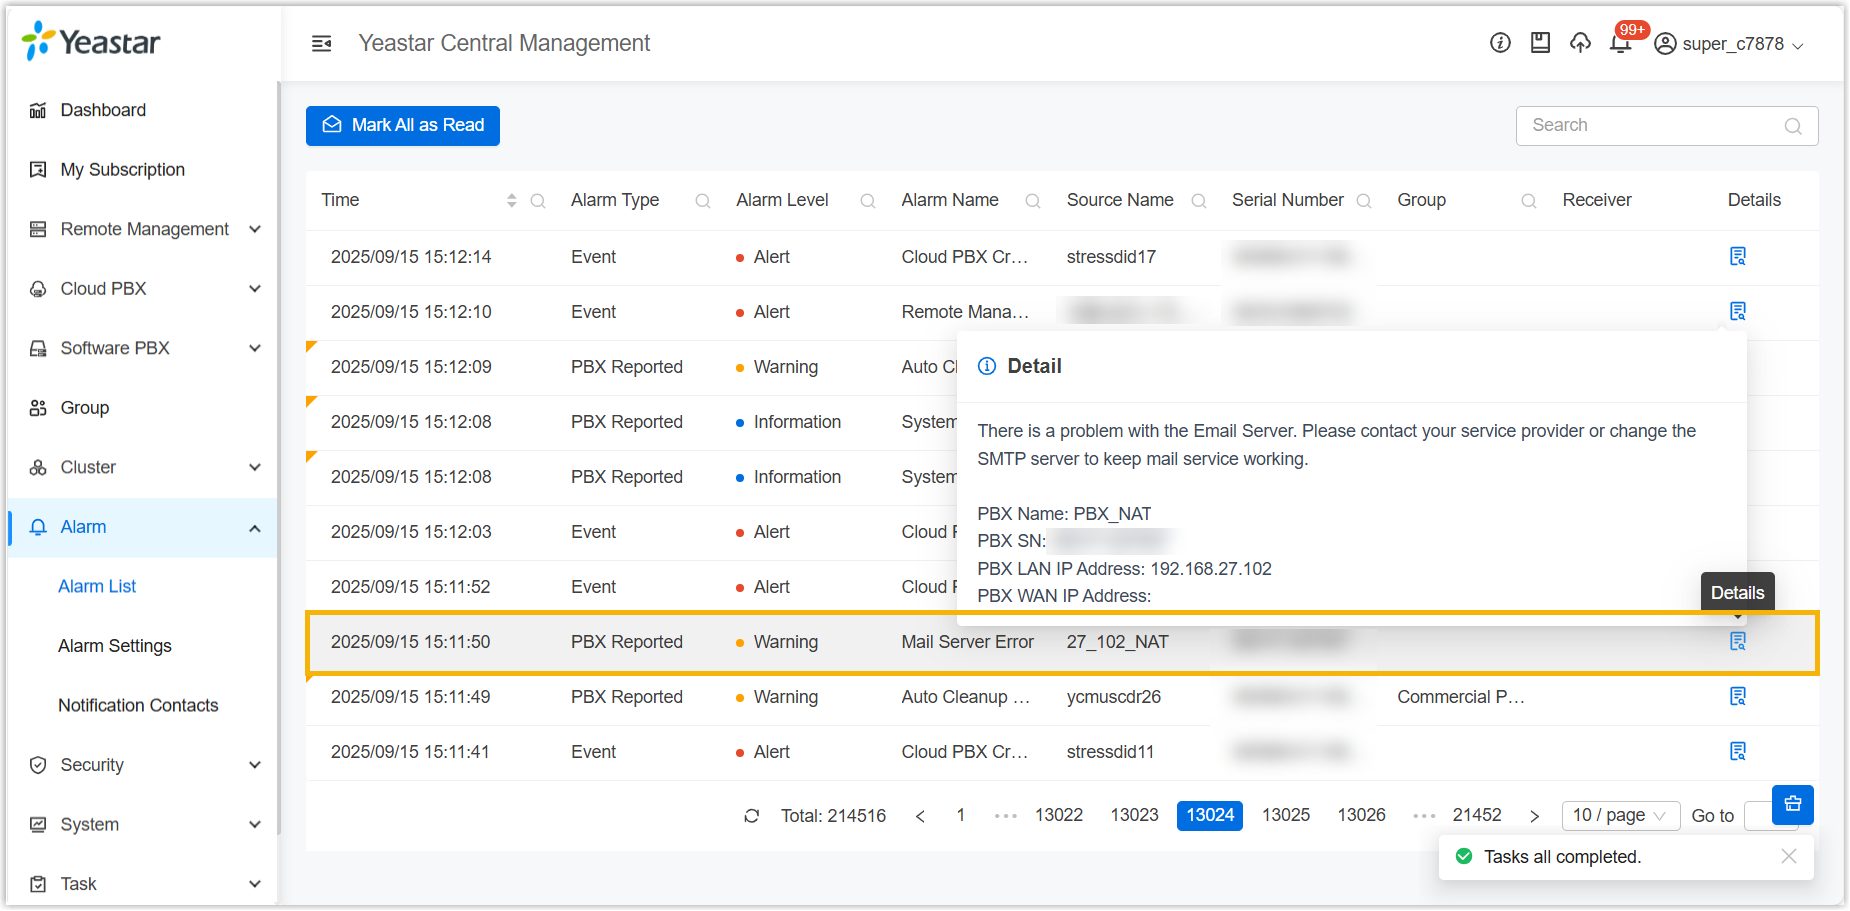Click the sidebar collapse menu icon
Image resolution: width=1850 pixels, height=911 pixels.
pyautogui.click(x=321, y=43)
